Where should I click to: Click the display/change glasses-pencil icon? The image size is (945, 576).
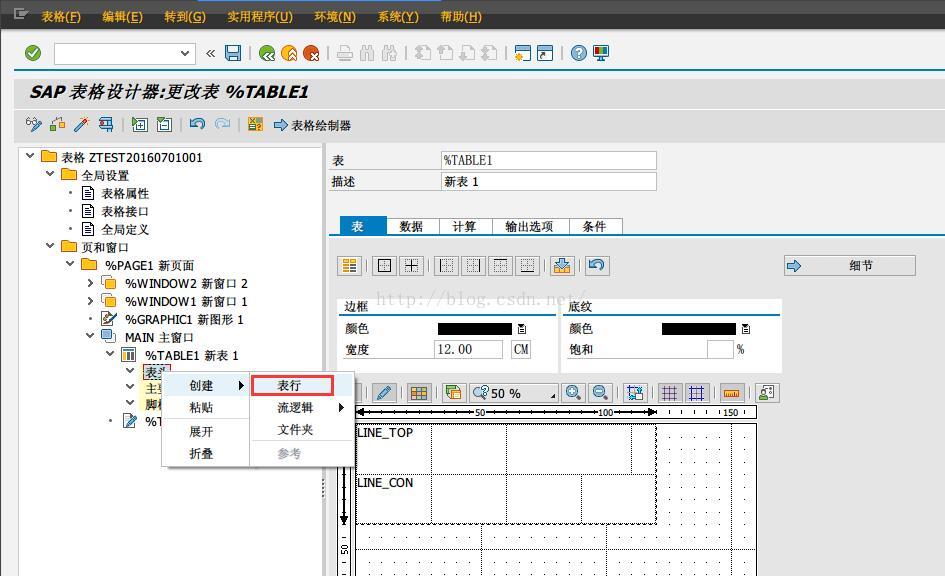(x=33, y=125)
